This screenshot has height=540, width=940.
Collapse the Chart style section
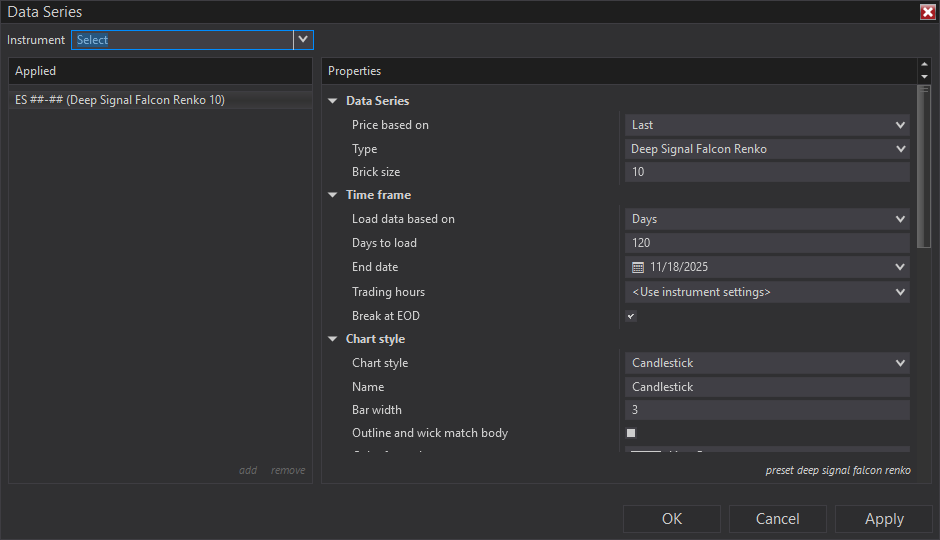coord(333,339)
